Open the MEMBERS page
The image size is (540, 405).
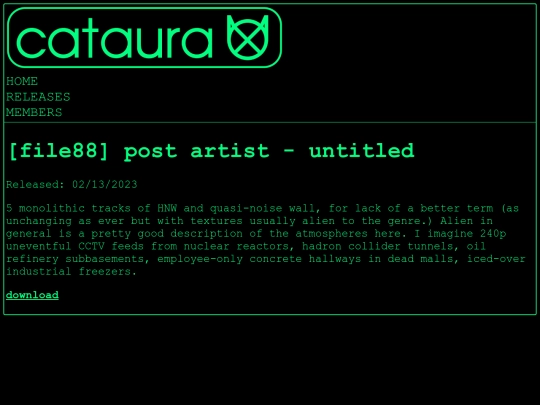tap(34, 112)
